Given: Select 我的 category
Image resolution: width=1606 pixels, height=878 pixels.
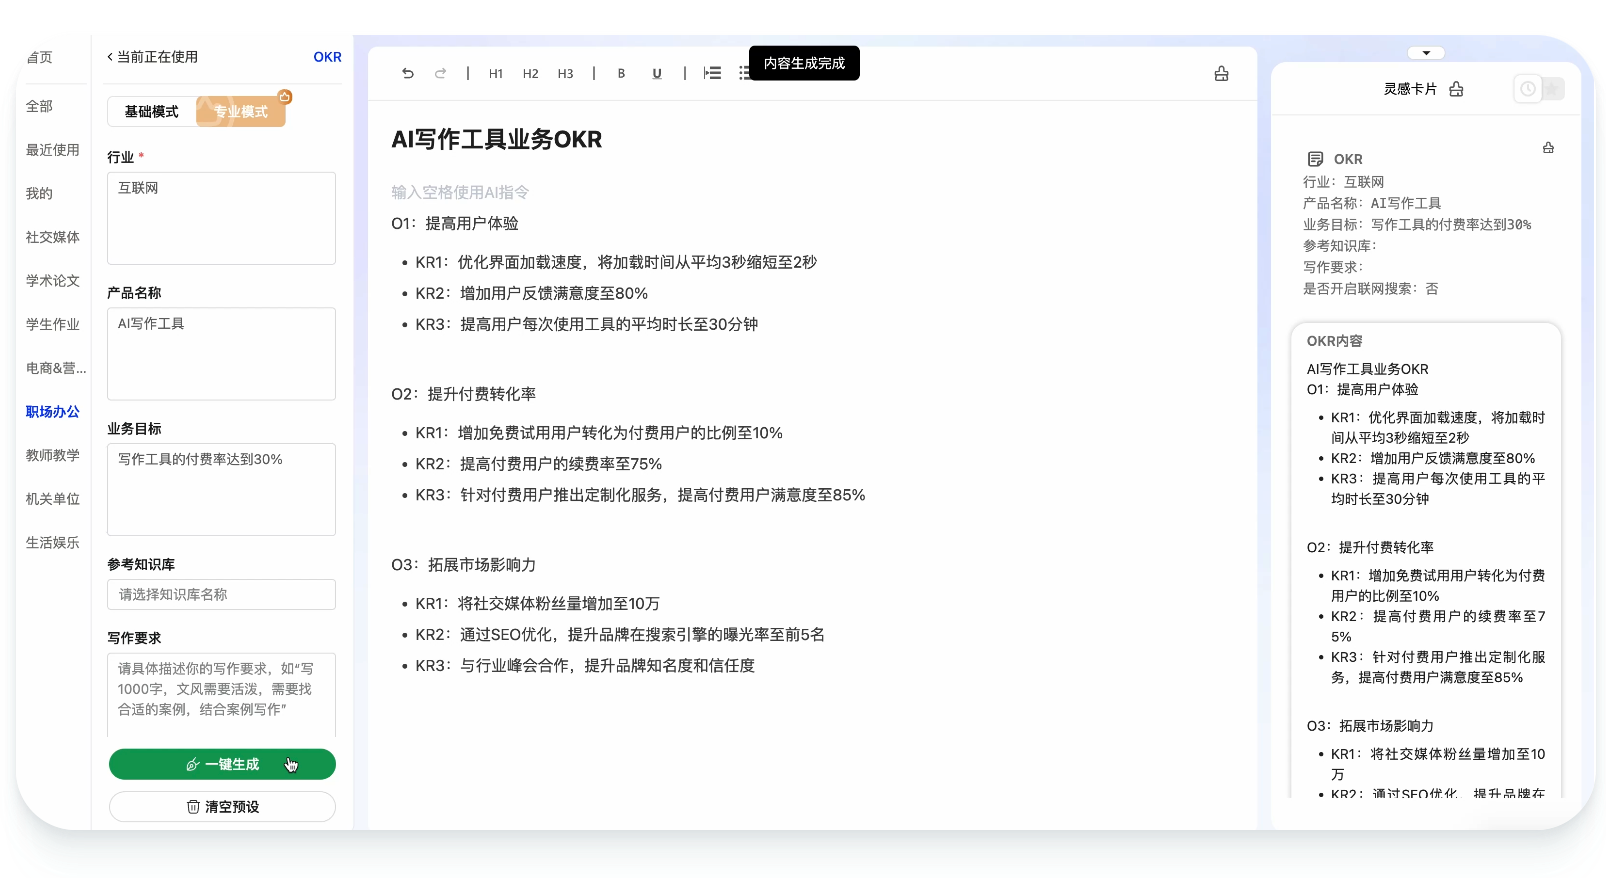Looking at the screenshot, I should [x=39, y=194].
